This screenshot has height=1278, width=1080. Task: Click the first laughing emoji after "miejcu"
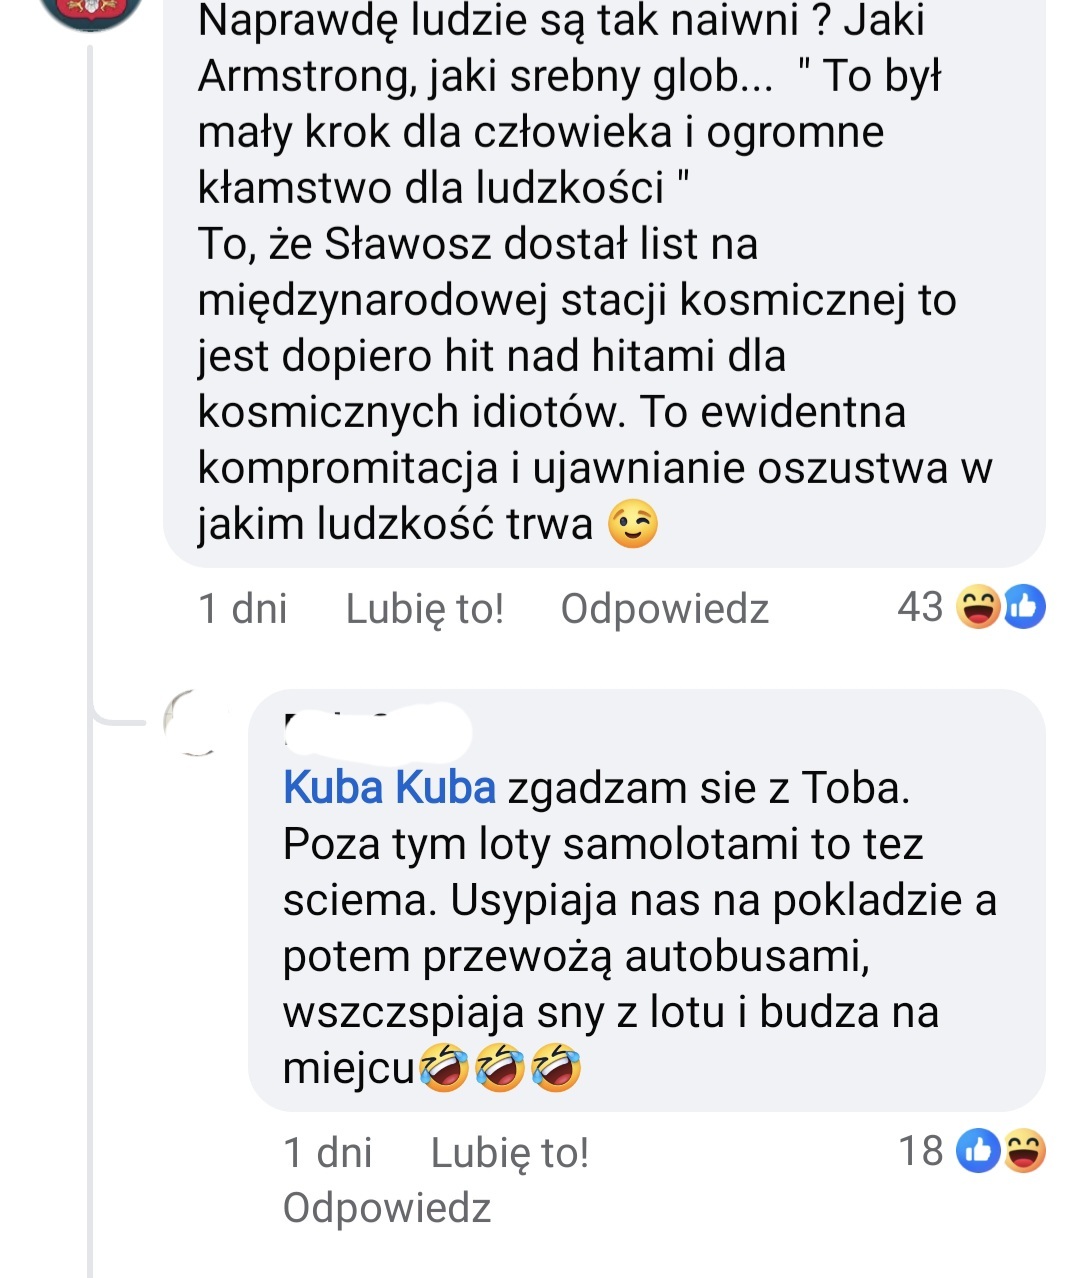click(443, 1067)
